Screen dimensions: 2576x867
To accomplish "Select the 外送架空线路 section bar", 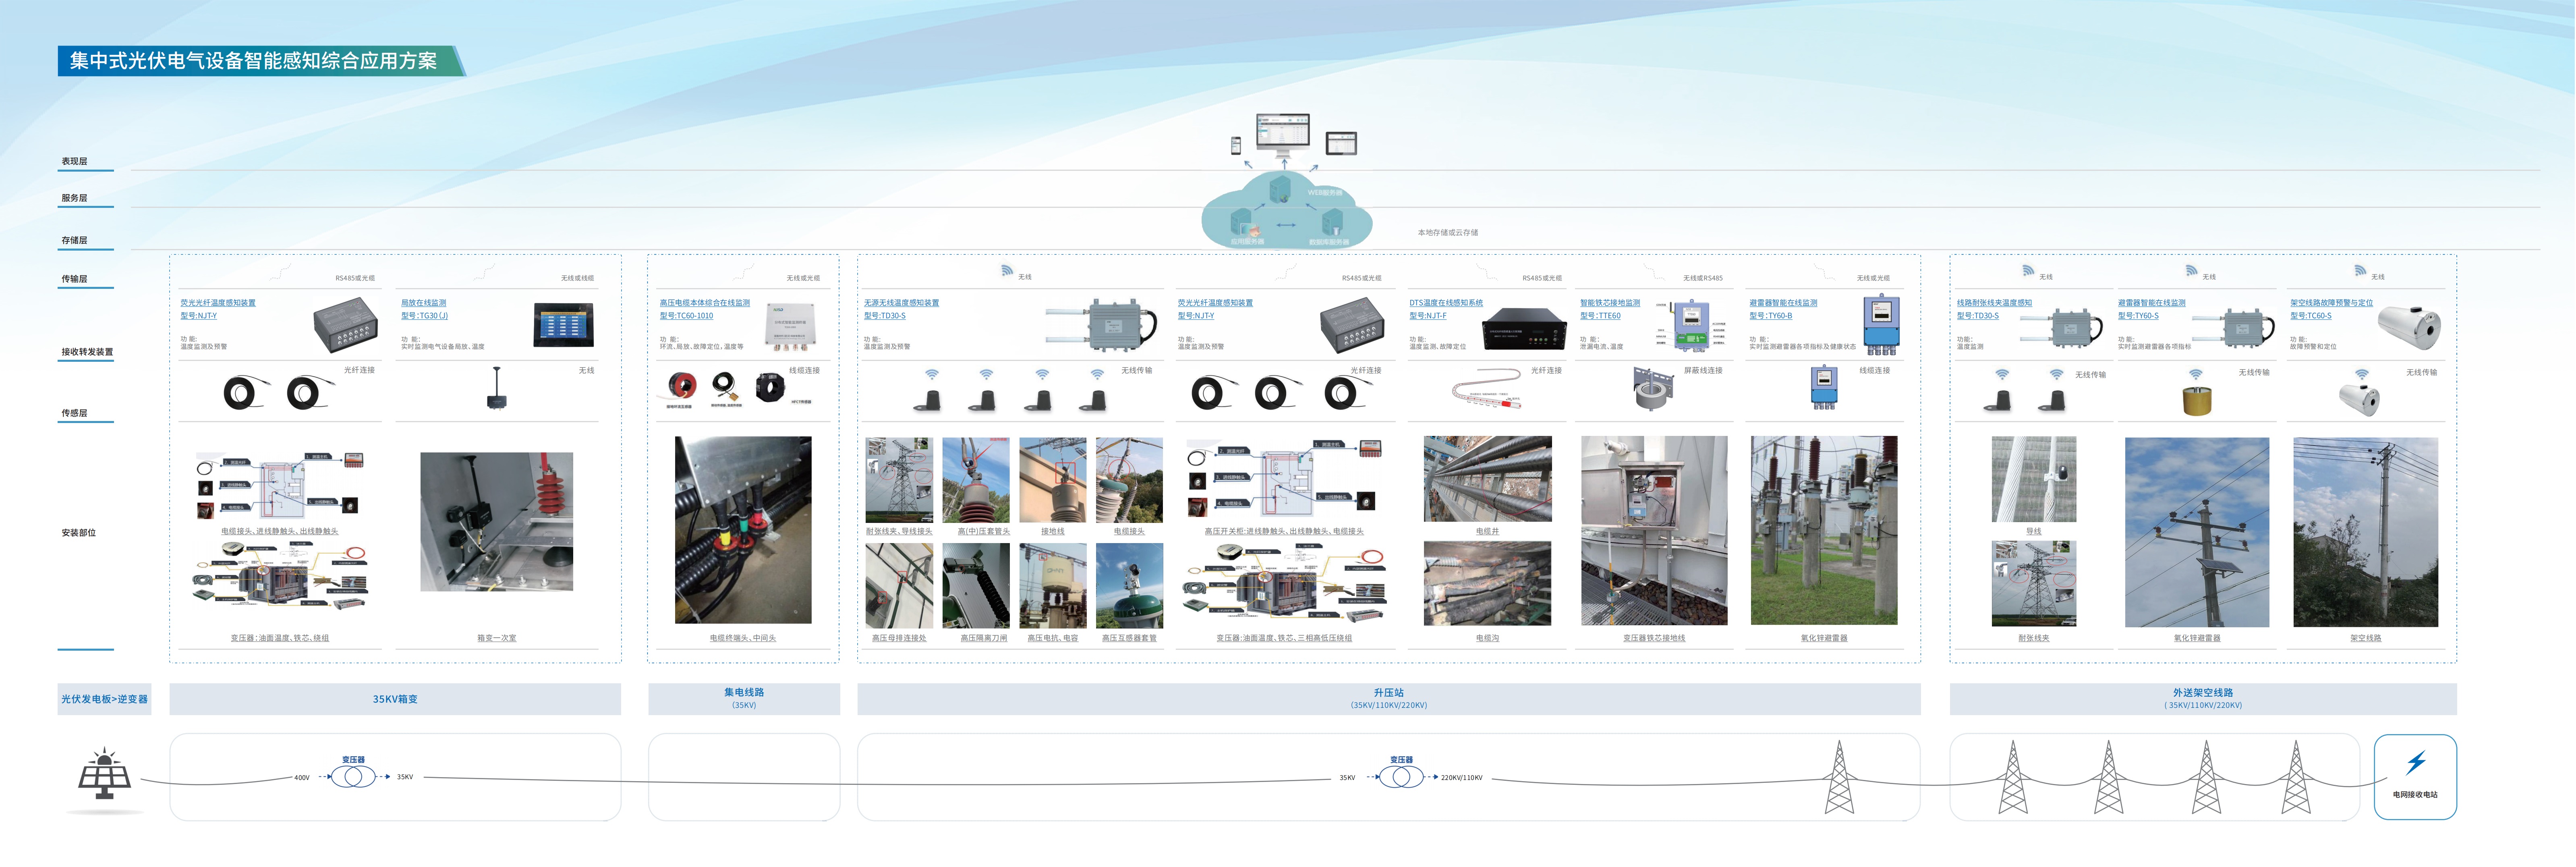I will tap(2203, 699).
